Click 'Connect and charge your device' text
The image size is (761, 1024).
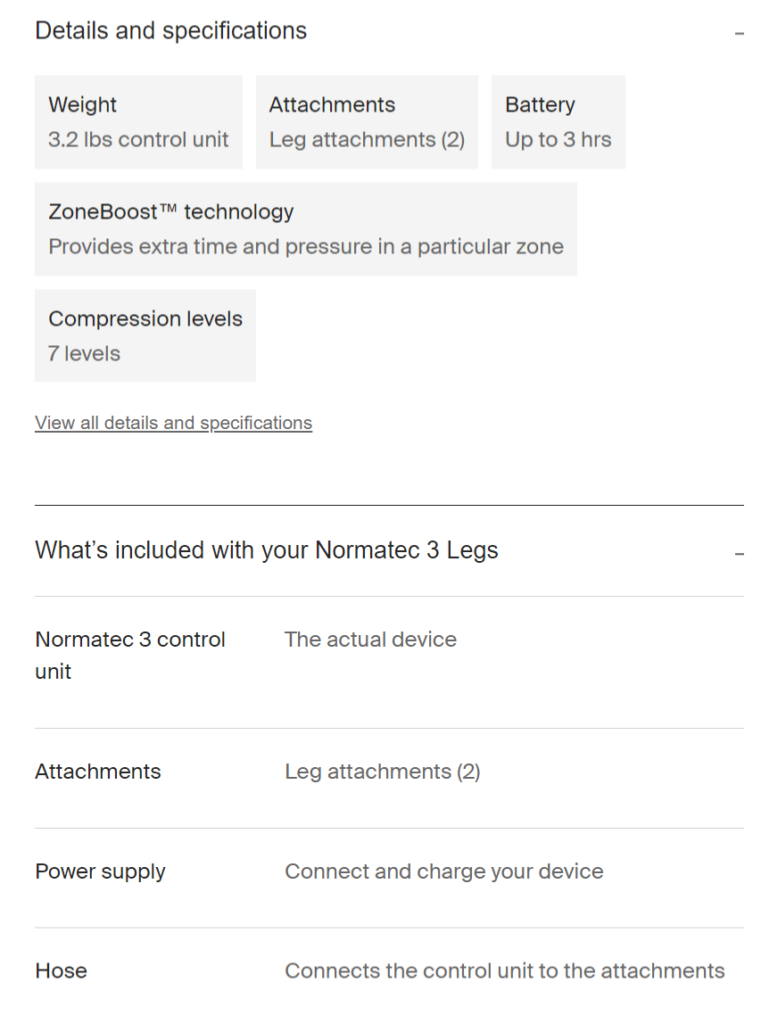pyautogui.click(x=444, y=871)
